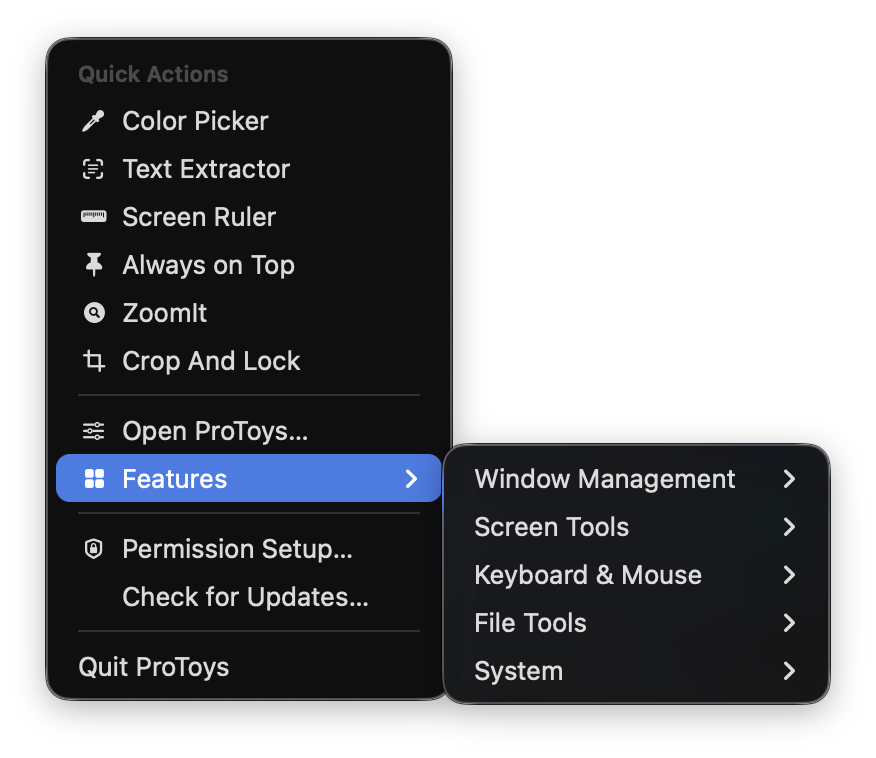Click the Text Extractor scan icon

pyautogui.click(x=93, y=169)
